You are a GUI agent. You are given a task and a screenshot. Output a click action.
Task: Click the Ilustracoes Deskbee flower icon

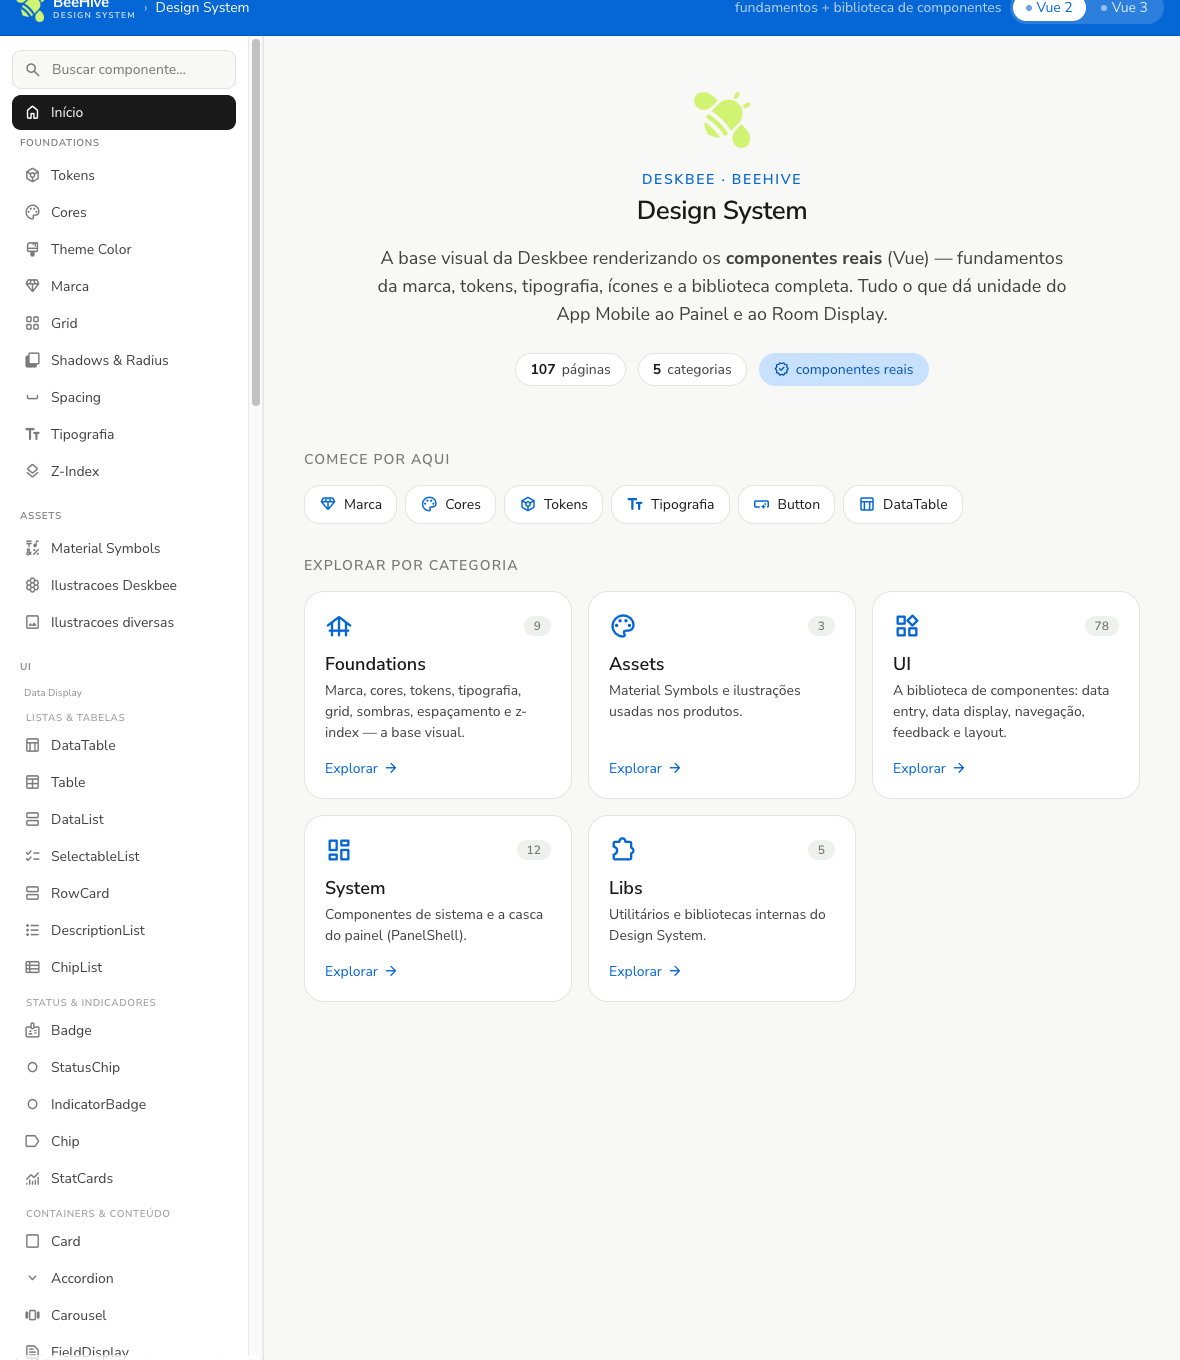[32, 585]
